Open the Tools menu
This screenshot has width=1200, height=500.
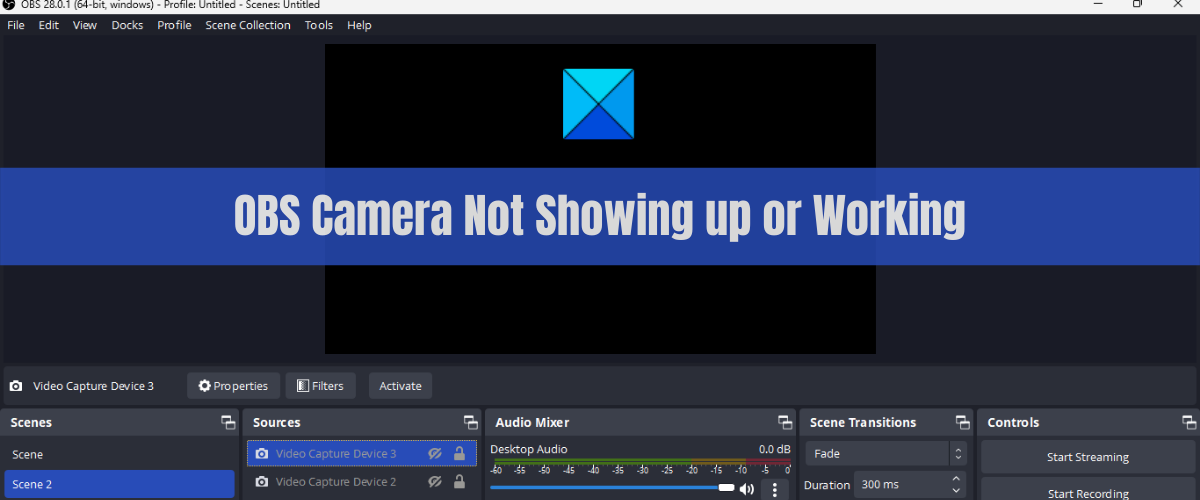click(x=319, y=25)
